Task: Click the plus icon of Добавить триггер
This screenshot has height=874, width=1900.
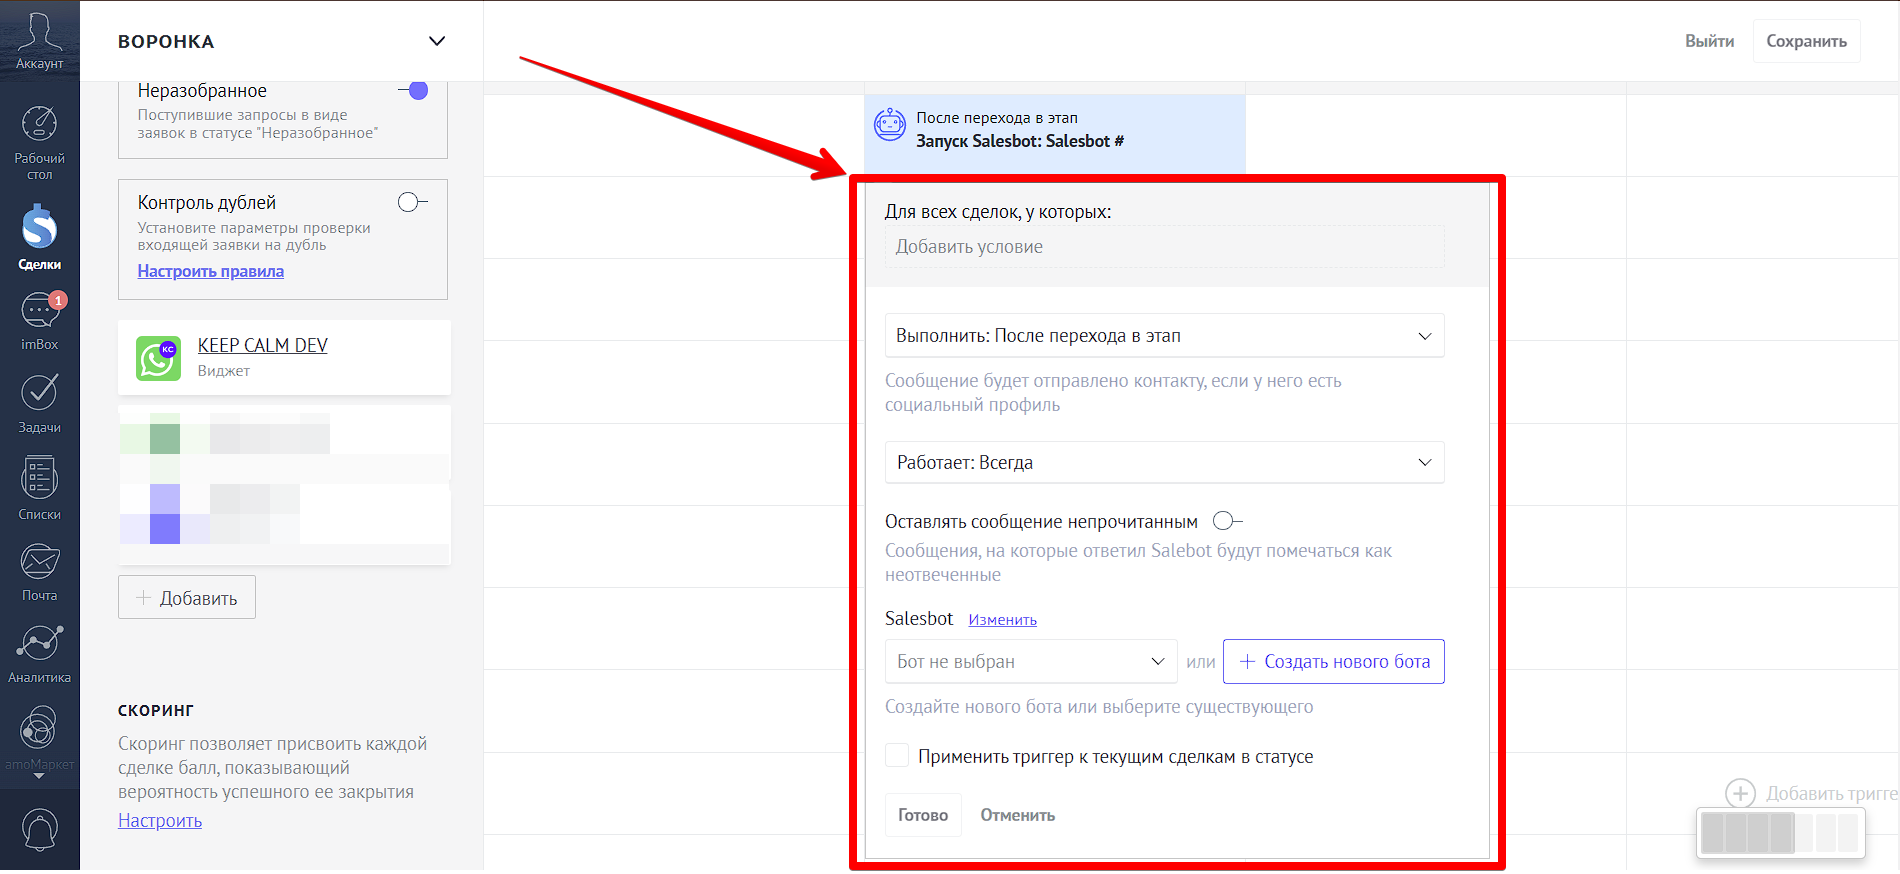Action: [x=1740, y=794]
